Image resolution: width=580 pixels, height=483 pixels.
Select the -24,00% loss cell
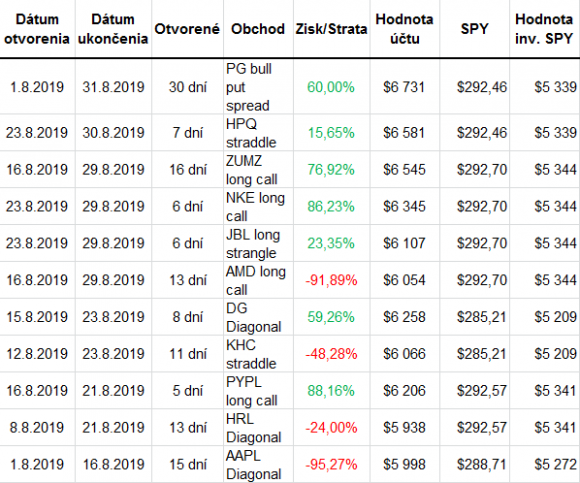tap(331, 428)
